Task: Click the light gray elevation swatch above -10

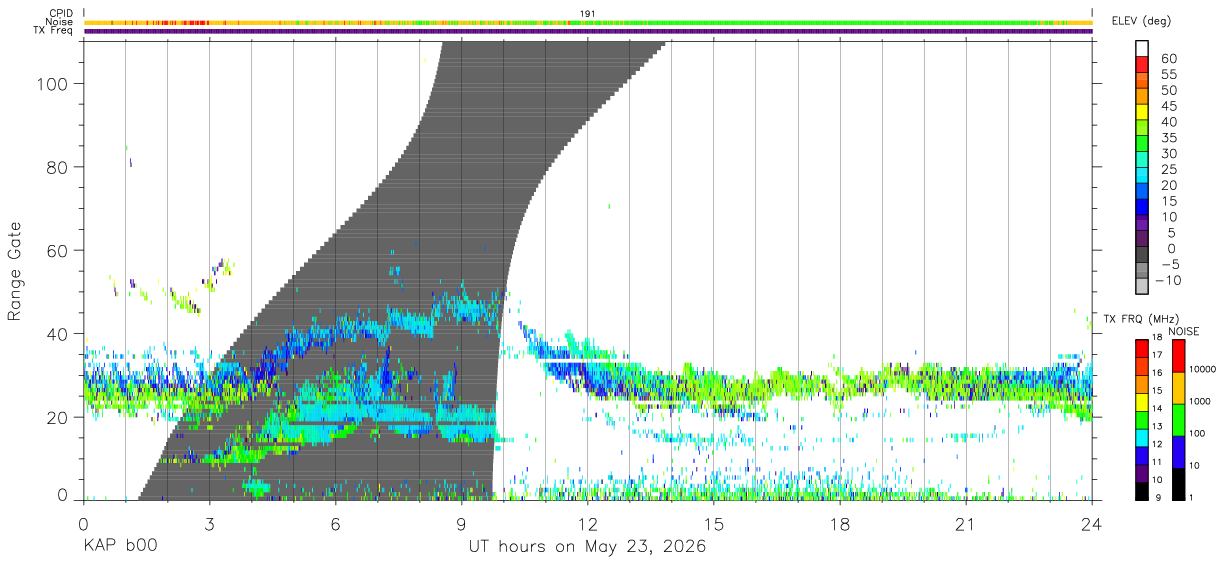Action: click(1142, 287)
